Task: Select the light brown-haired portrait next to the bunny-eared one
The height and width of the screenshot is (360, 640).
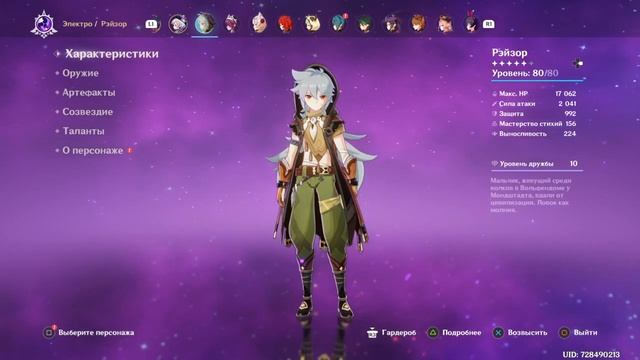Action: click(445, 24)
